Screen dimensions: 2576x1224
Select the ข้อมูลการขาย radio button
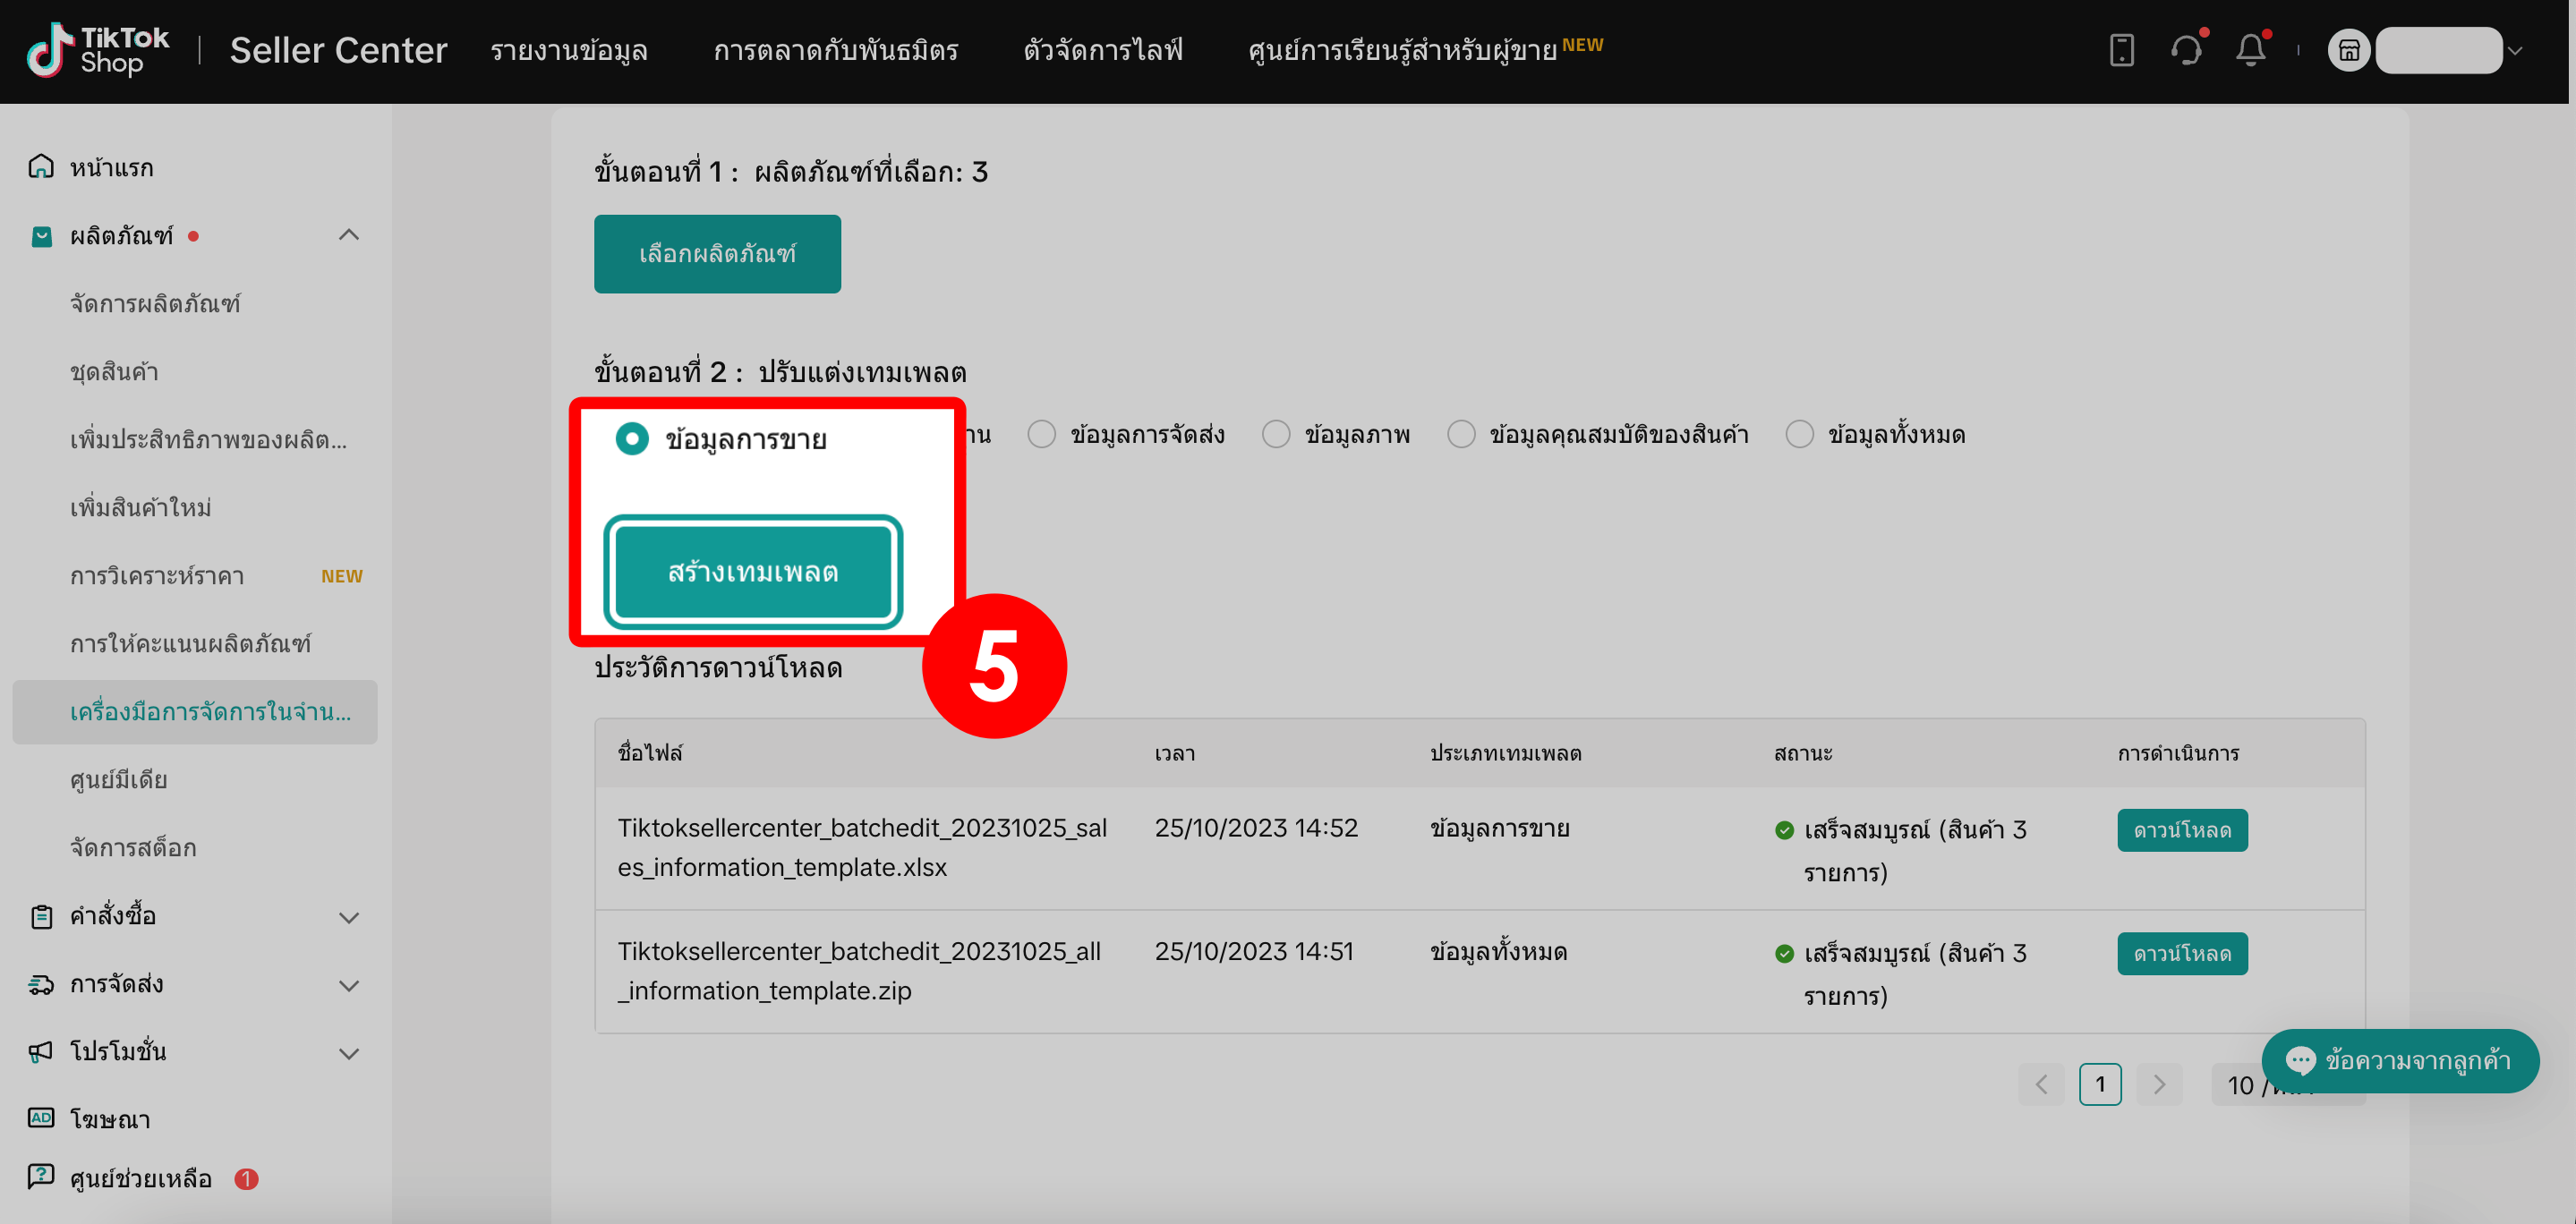pos(632,439)
